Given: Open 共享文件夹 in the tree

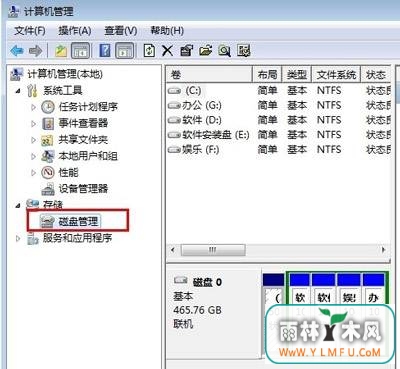Looking at the screenshot, I should point(83,139).
